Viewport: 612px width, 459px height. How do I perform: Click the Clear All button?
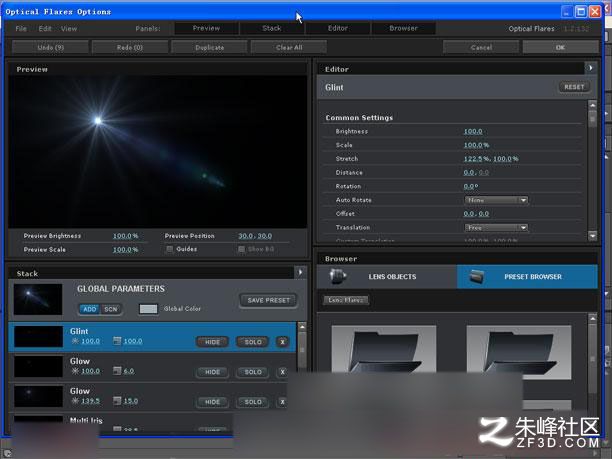point(289,47)
